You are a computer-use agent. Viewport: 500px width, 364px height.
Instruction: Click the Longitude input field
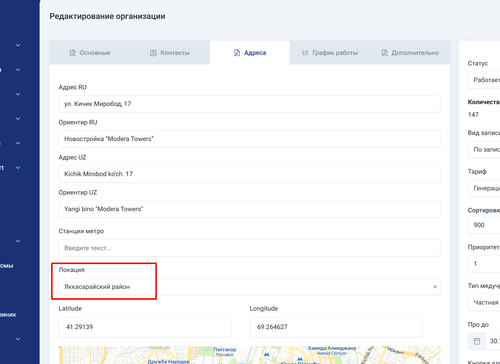(336, 327)
